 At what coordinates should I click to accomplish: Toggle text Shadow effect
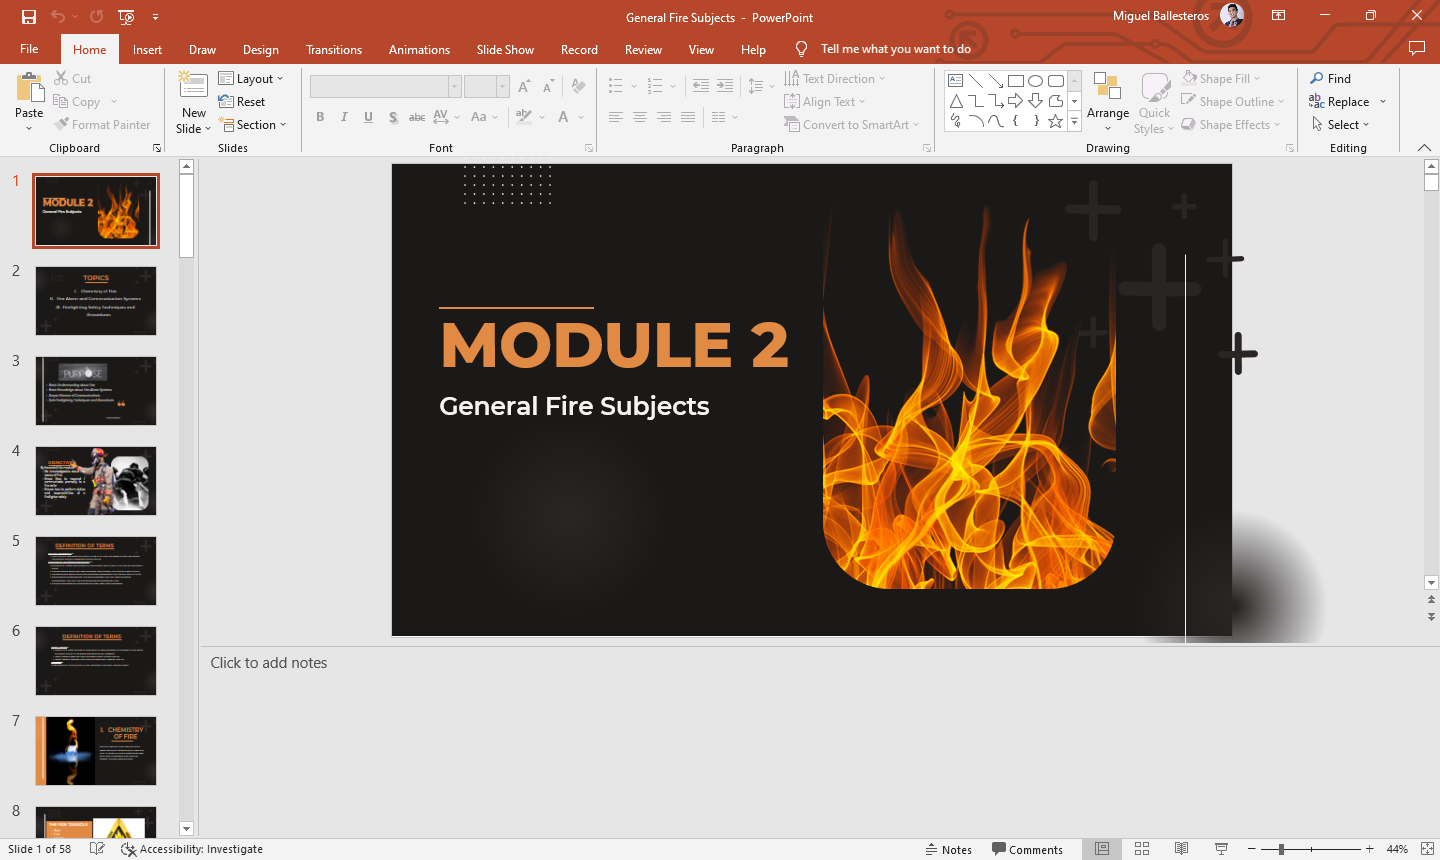click(x=393, y=117)
